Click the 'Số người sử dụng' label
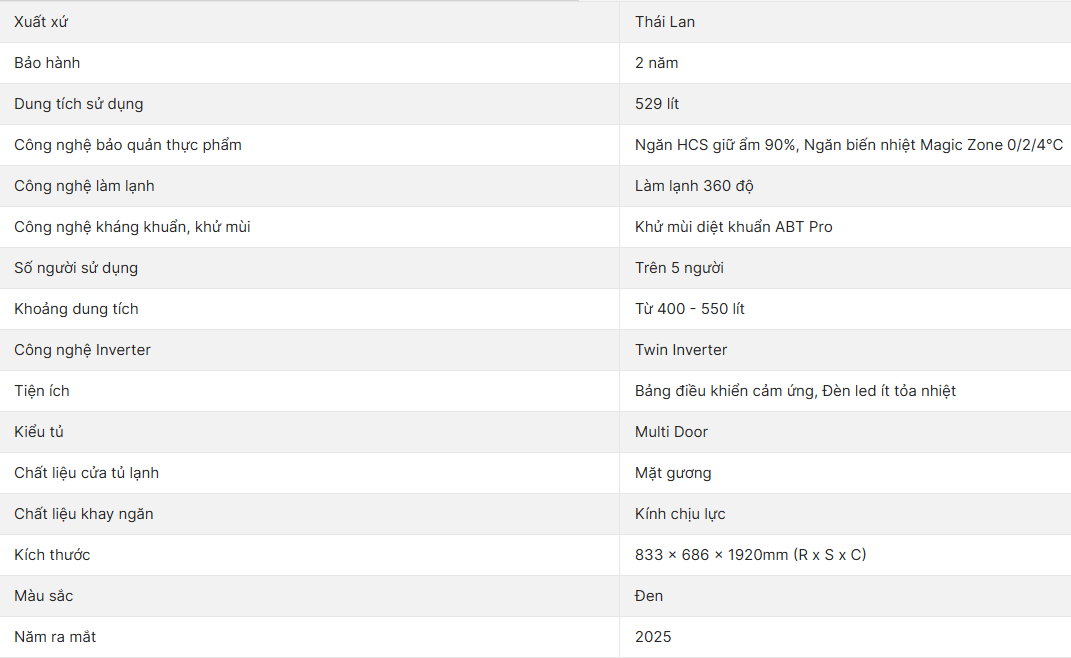This screenshot has width=1071, height=658. click(x=76, y=268)
